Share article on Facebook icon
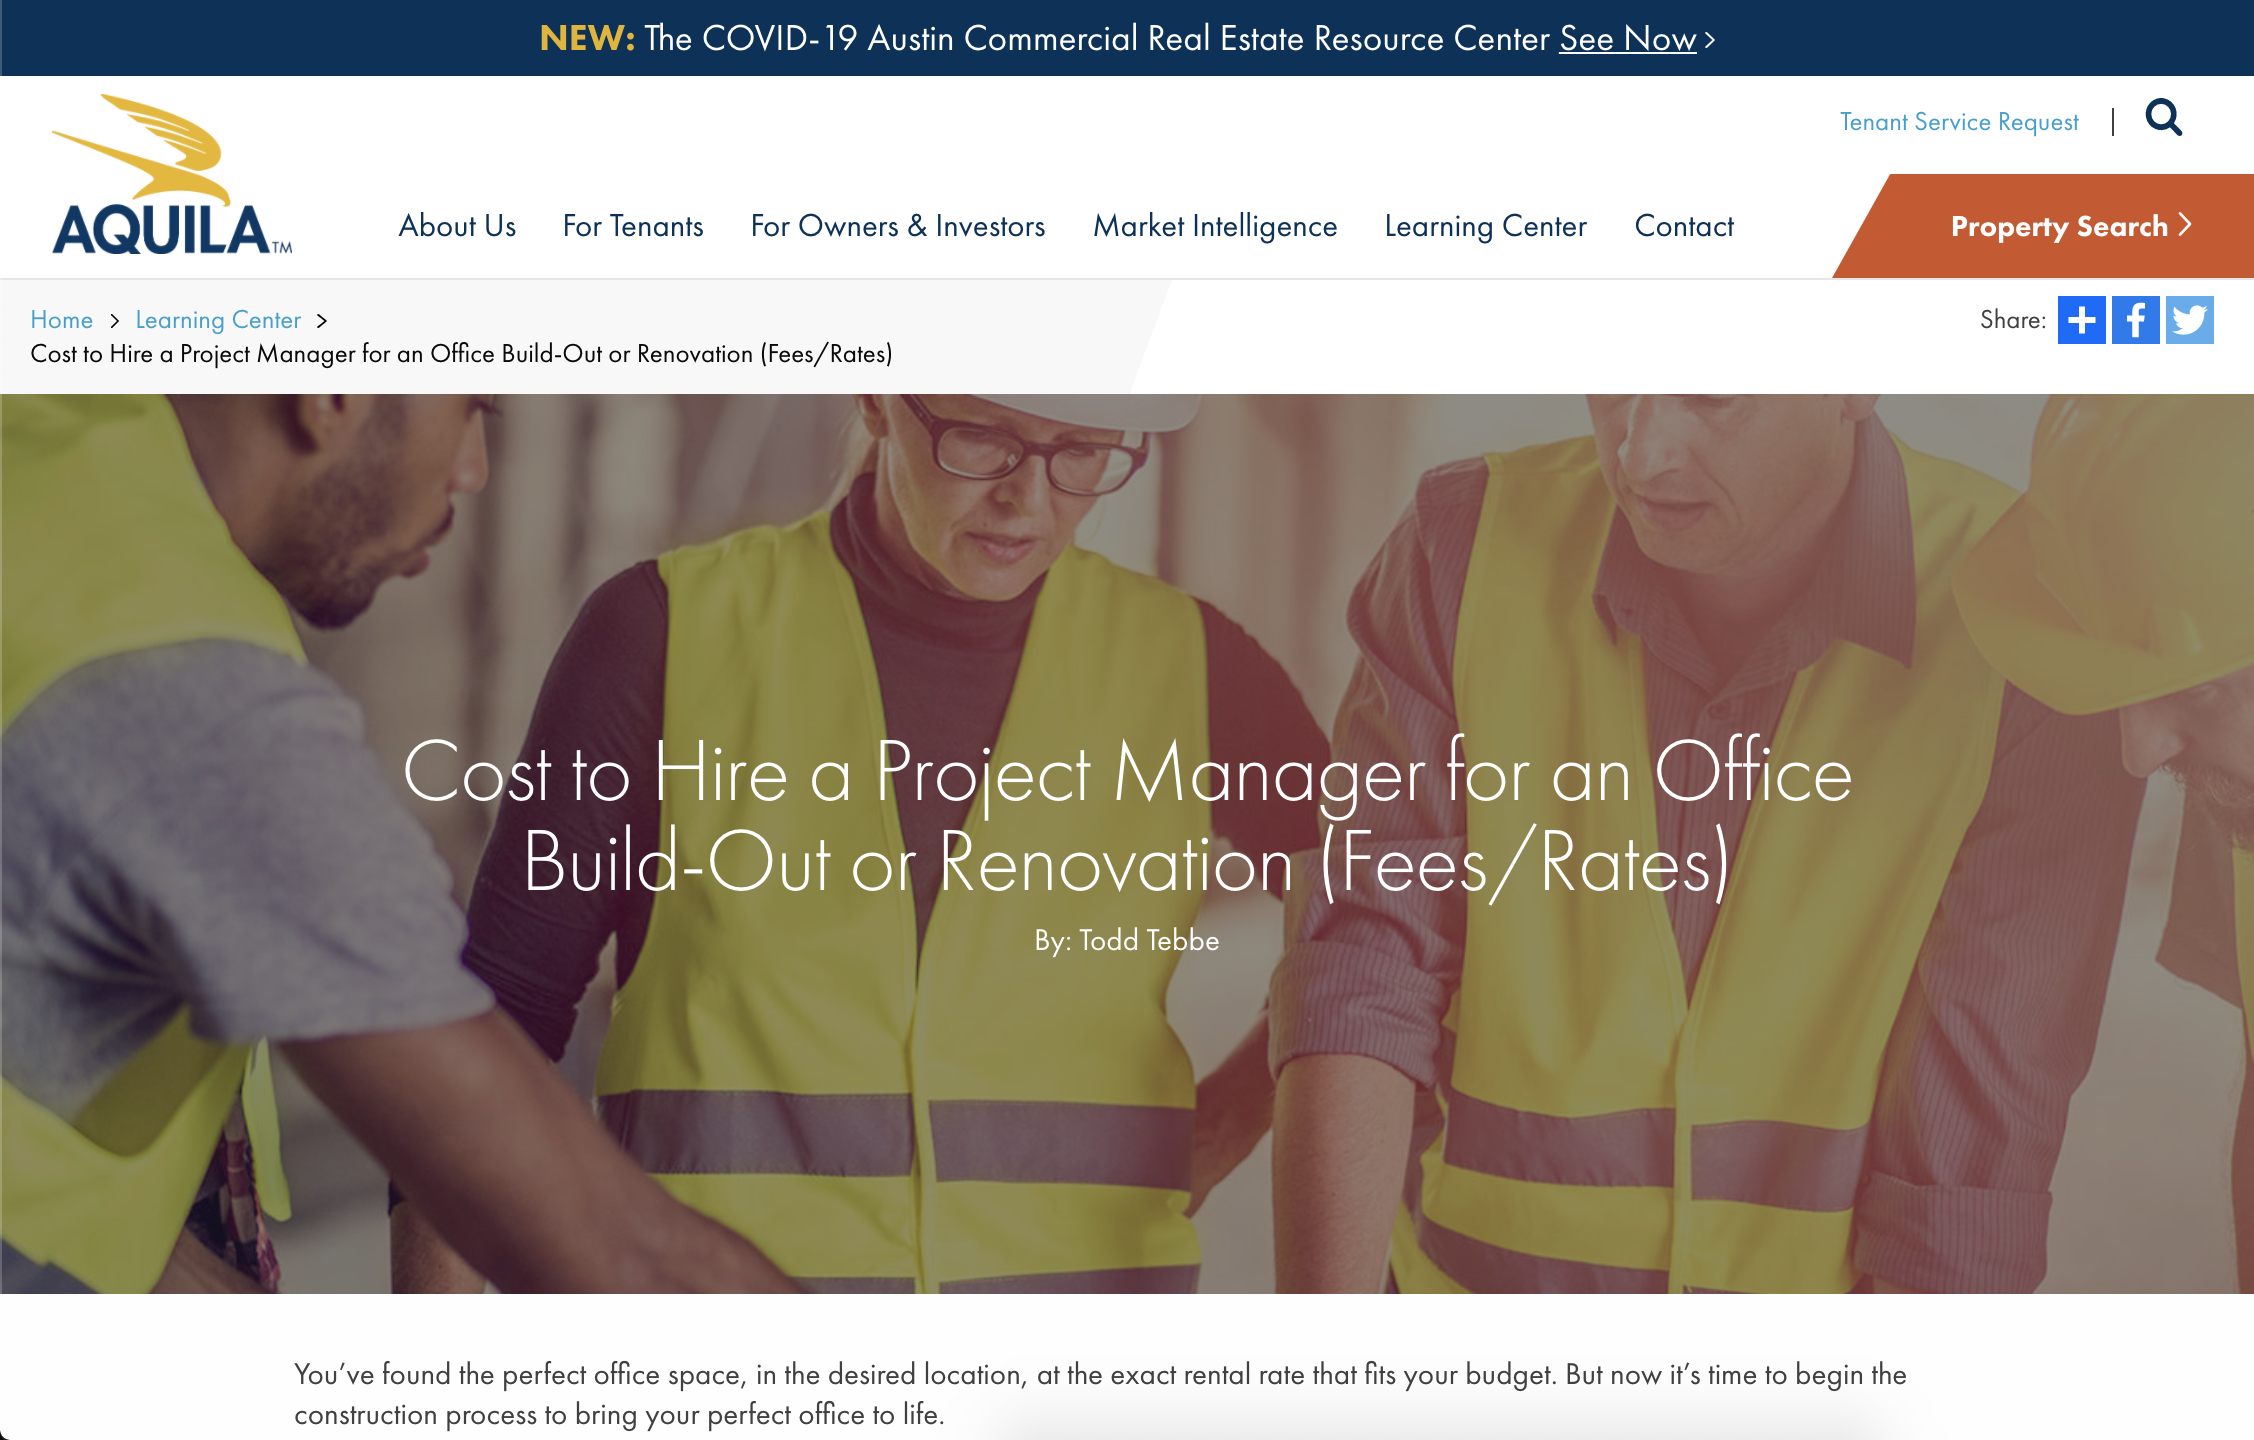 coord(2135,320)
